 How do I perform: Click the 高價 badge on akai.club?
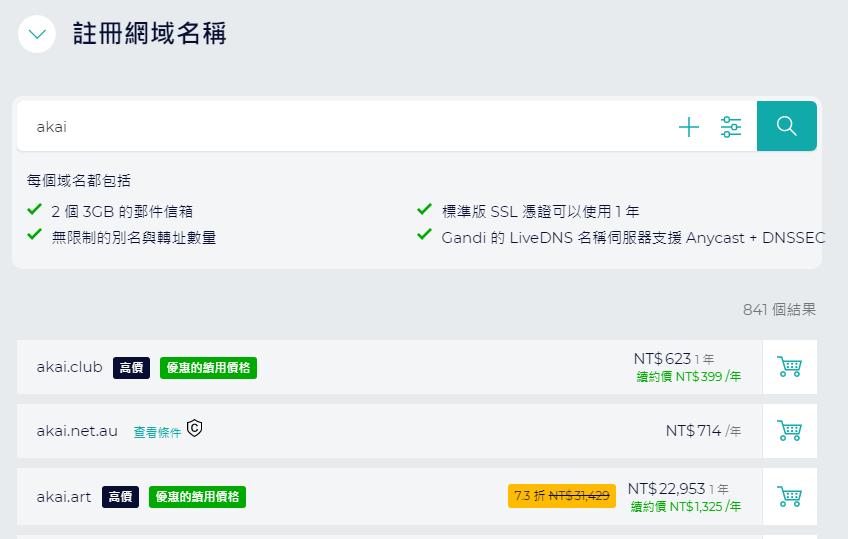pyautogui.click(x=131, y=368)
